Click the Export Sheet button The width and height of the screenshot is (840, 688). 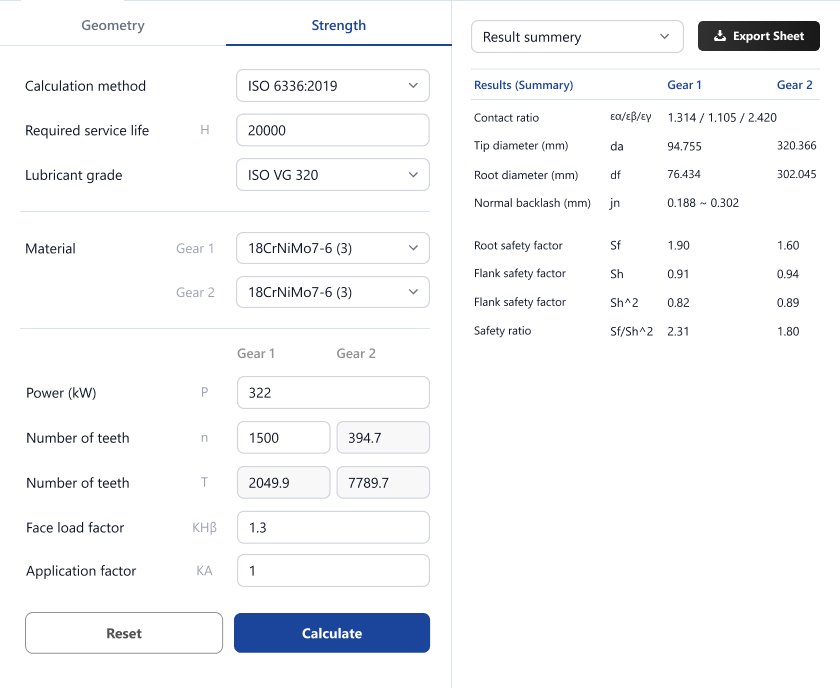click(x=759, y=36)
